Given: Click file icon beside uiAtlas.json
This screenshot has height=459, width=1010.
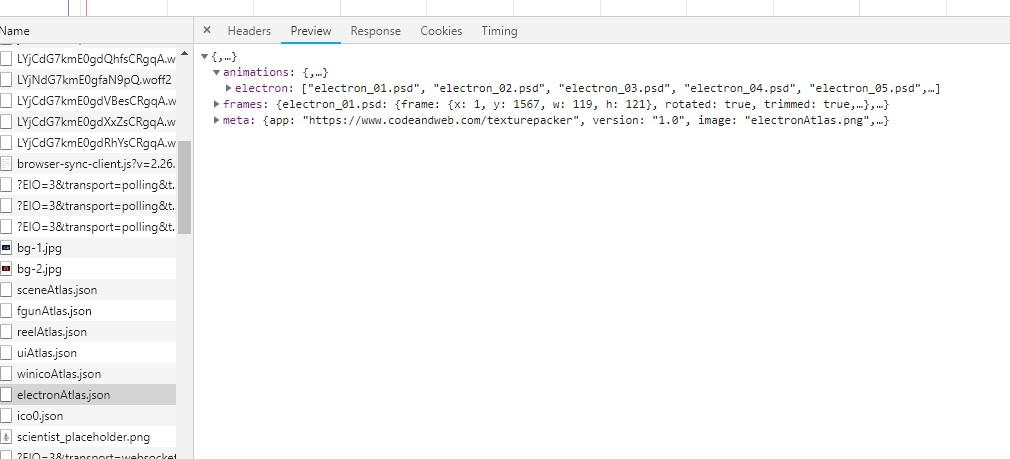Looking at the screenshot, I should coord(6,353).
